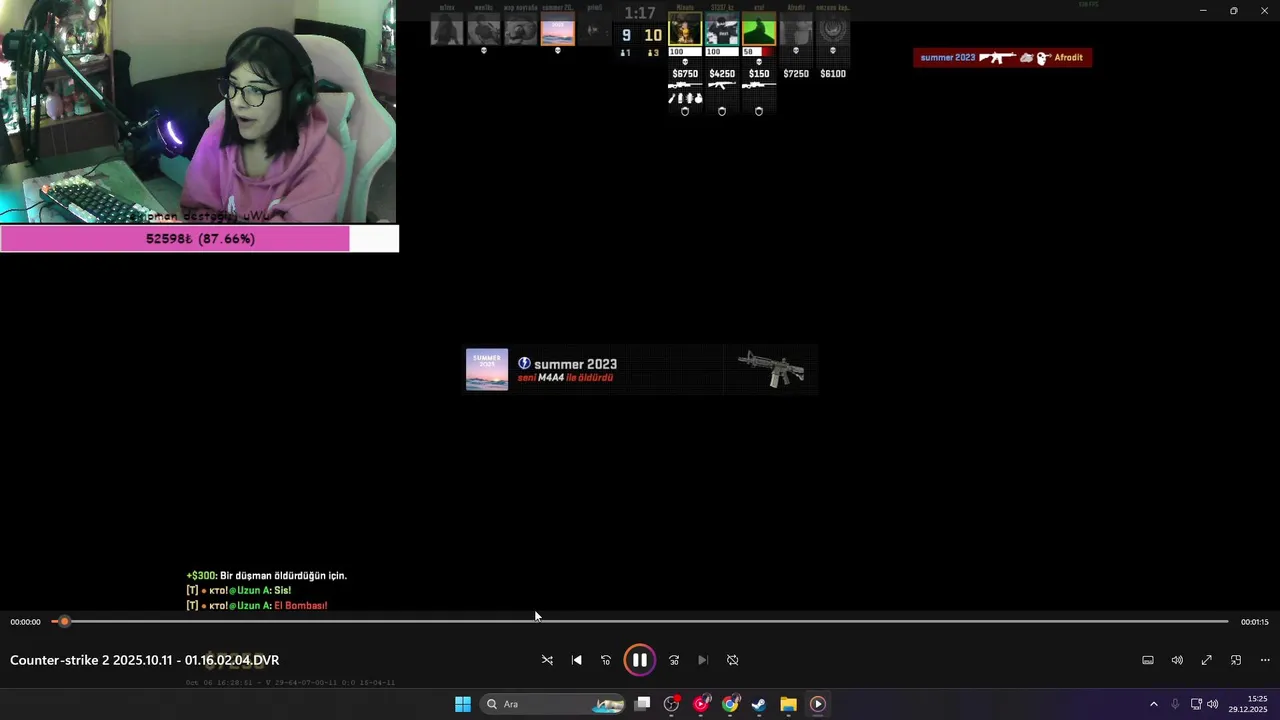The height and width of the screenshot is (720, 1280).
Task: Open Google Chrome from taskbar
Action: pos(730,704)
